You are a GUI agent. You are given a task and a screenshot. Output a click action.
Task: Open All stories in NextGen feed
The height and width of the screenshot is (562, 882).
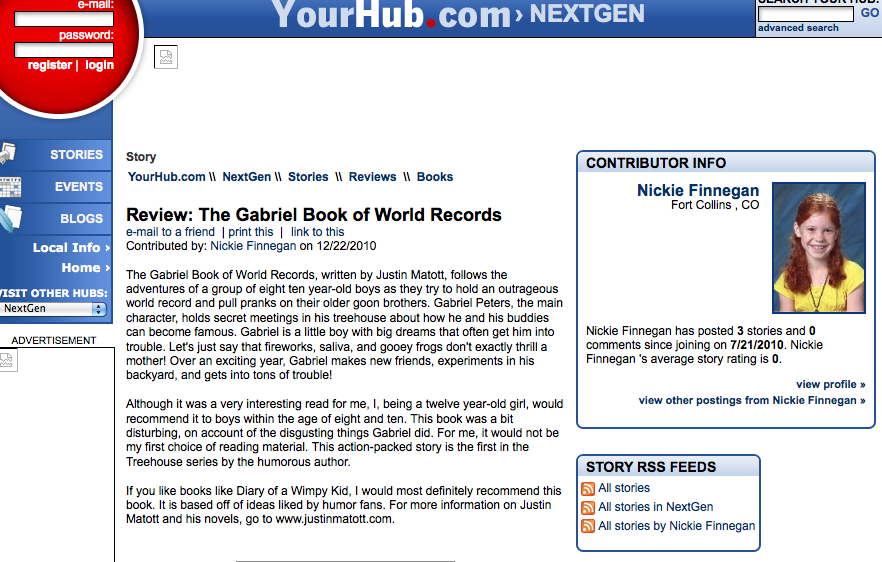click(655, 507)
